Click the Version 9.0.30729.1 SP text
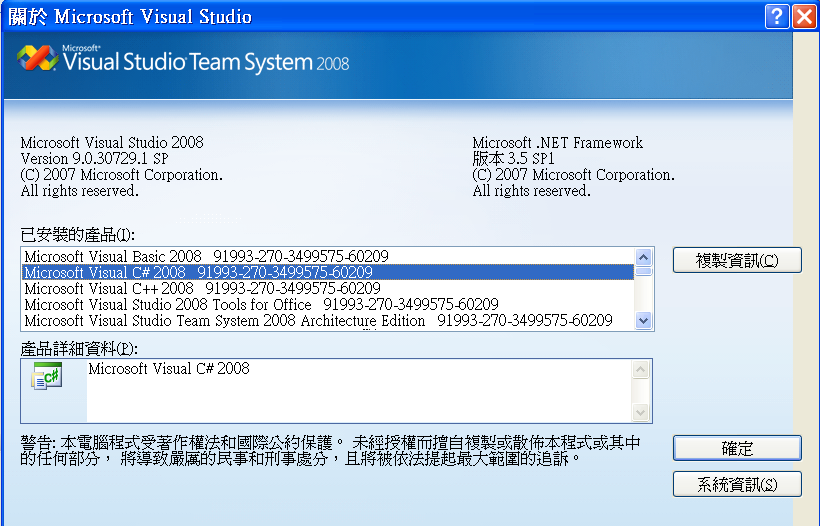 (94, 158)
